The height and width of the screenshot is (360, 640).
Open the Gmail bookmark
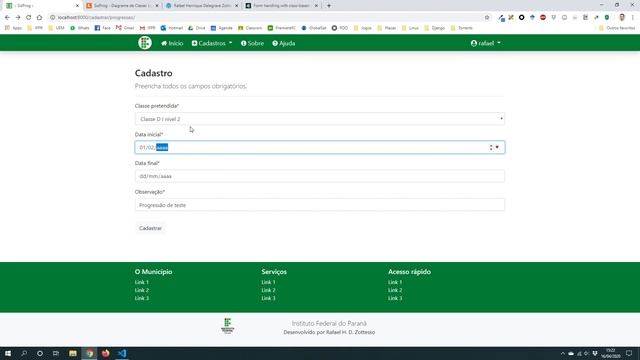[125, 28]
